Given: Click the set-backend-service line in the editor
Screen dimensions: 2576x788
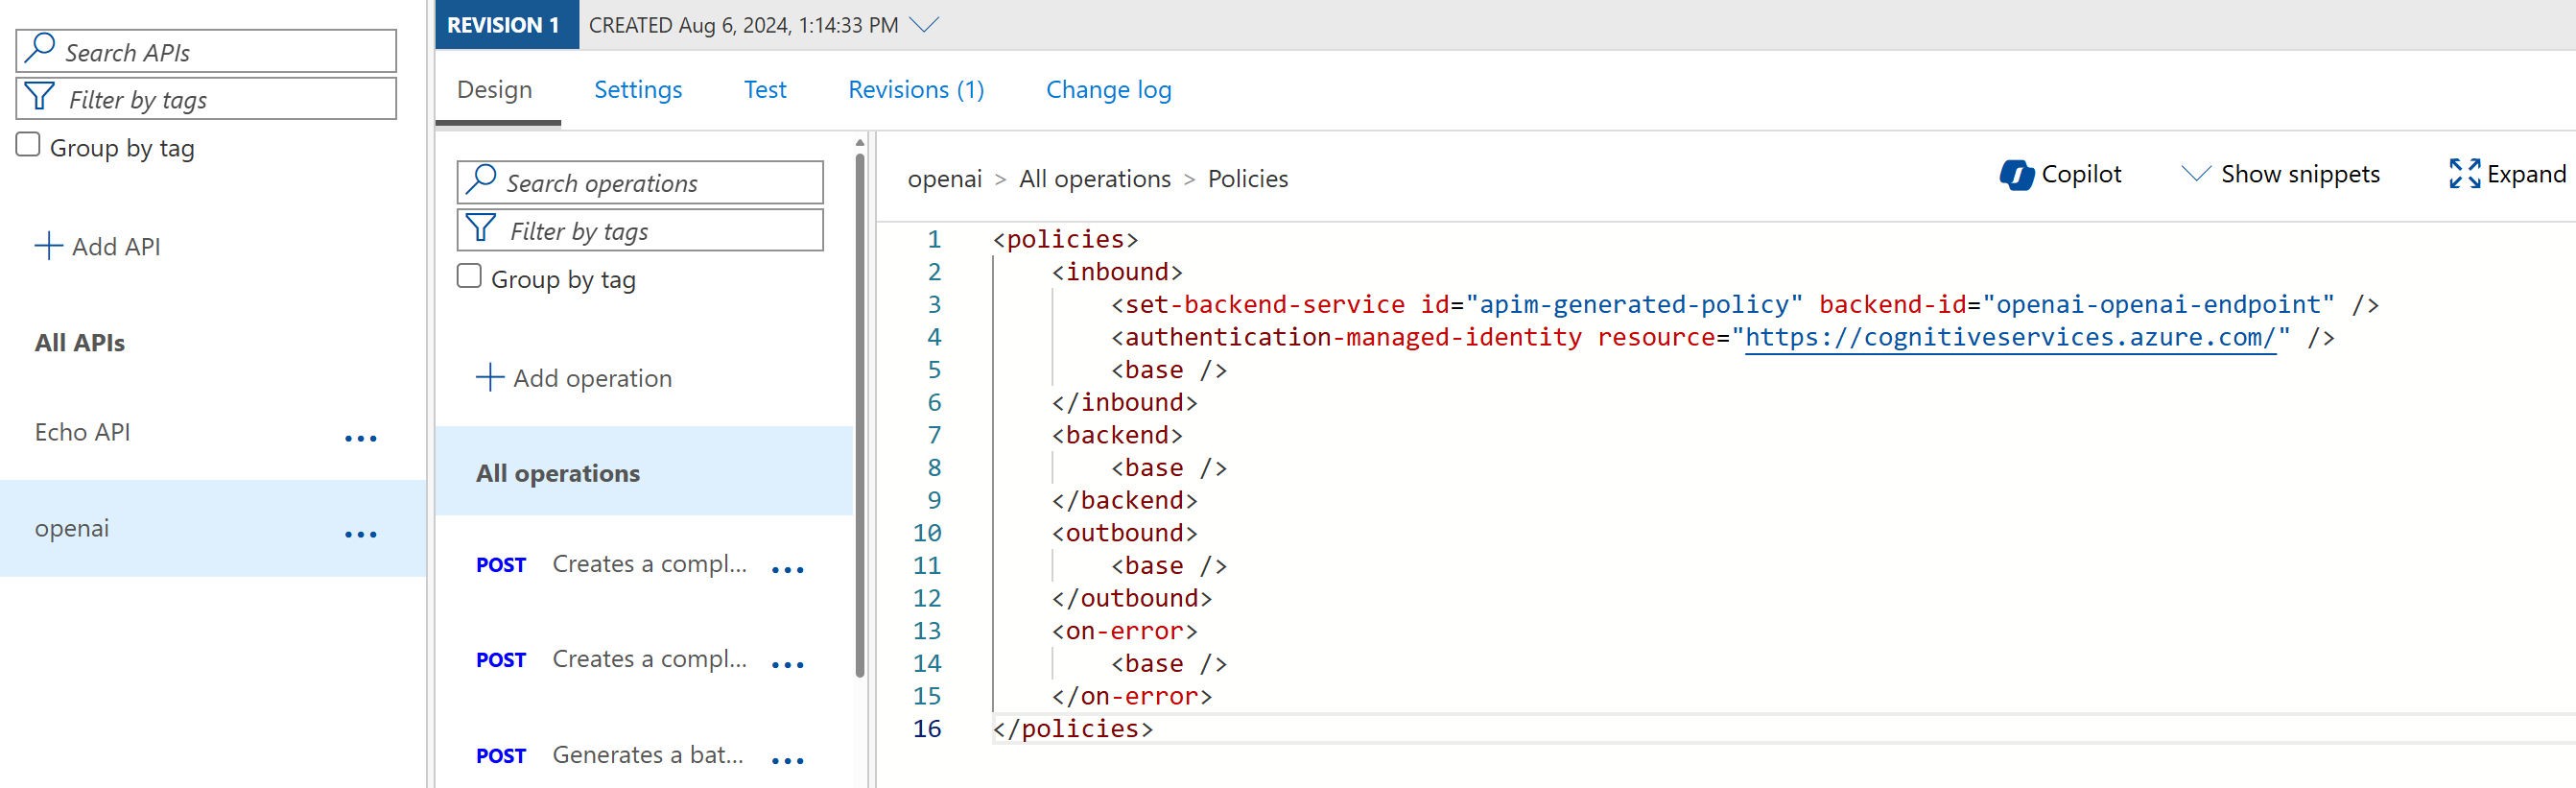Looking at the screenshot, I should pos(1745,304).
